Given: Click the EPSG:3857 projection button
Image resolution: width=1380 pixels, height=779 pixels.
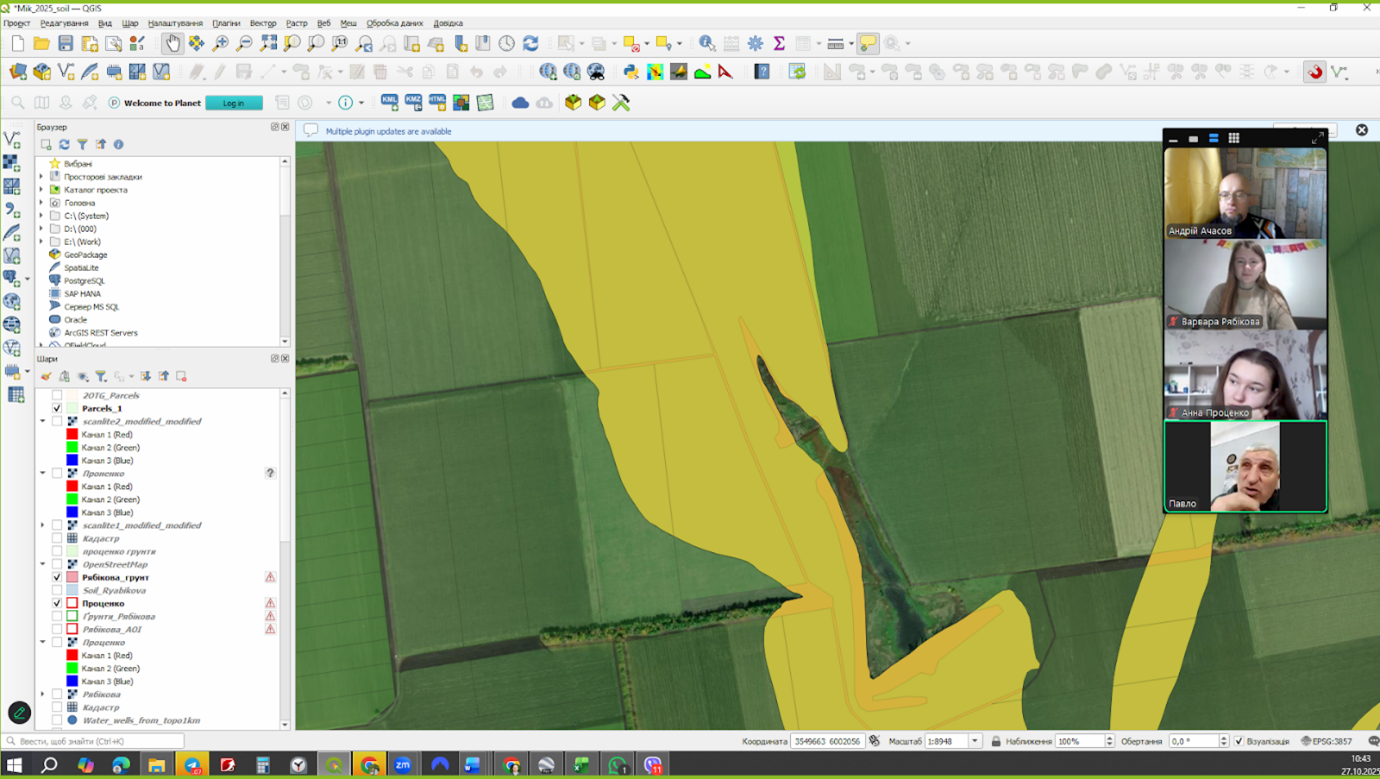Looking at the screenshot, I should click(x=1327, y=741).
